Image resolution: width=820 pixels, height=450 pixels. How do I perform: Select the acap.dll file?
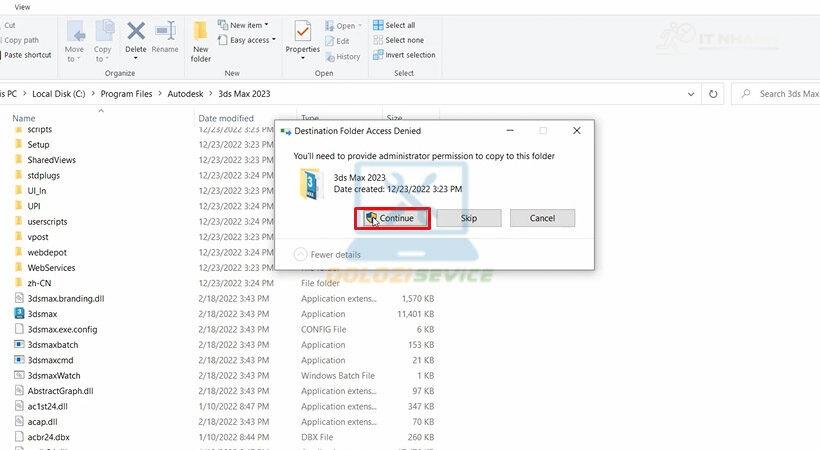pyautogui.click(x=42, y=422)
